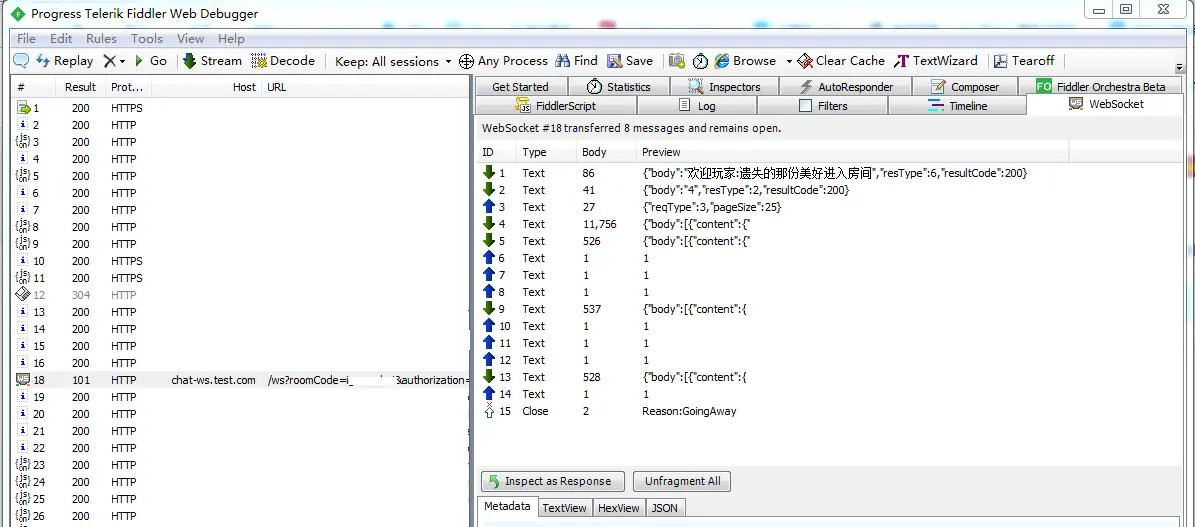Click the timer stopwatch toolbar icon

(700, 61)
